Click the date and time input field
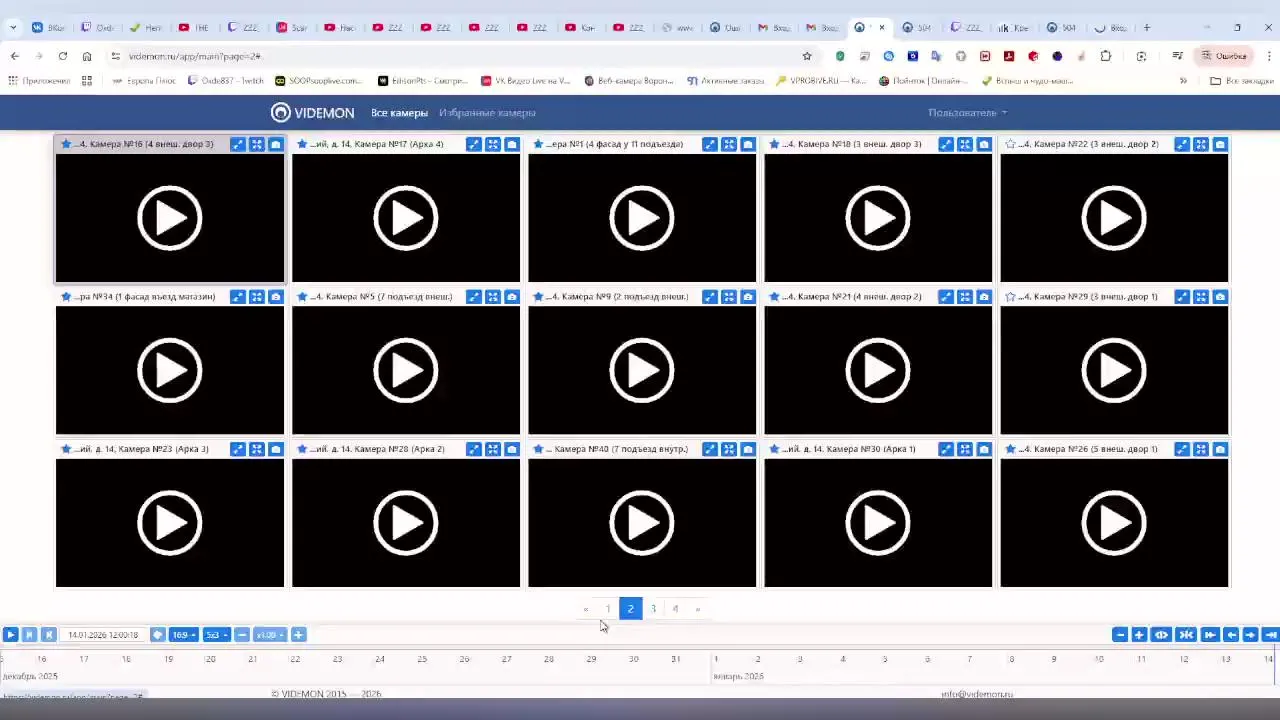Screen dimensions: 1280x720 [x=103, y=635]
